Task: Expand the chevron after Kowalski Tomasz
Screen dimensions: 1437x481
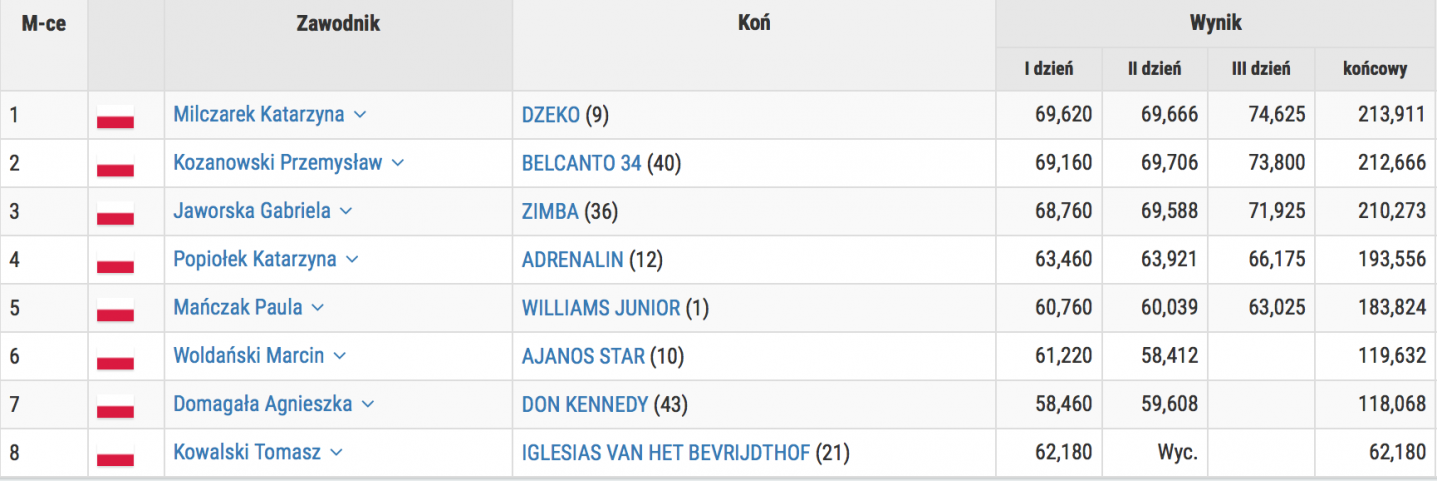Action: [336, 453]
